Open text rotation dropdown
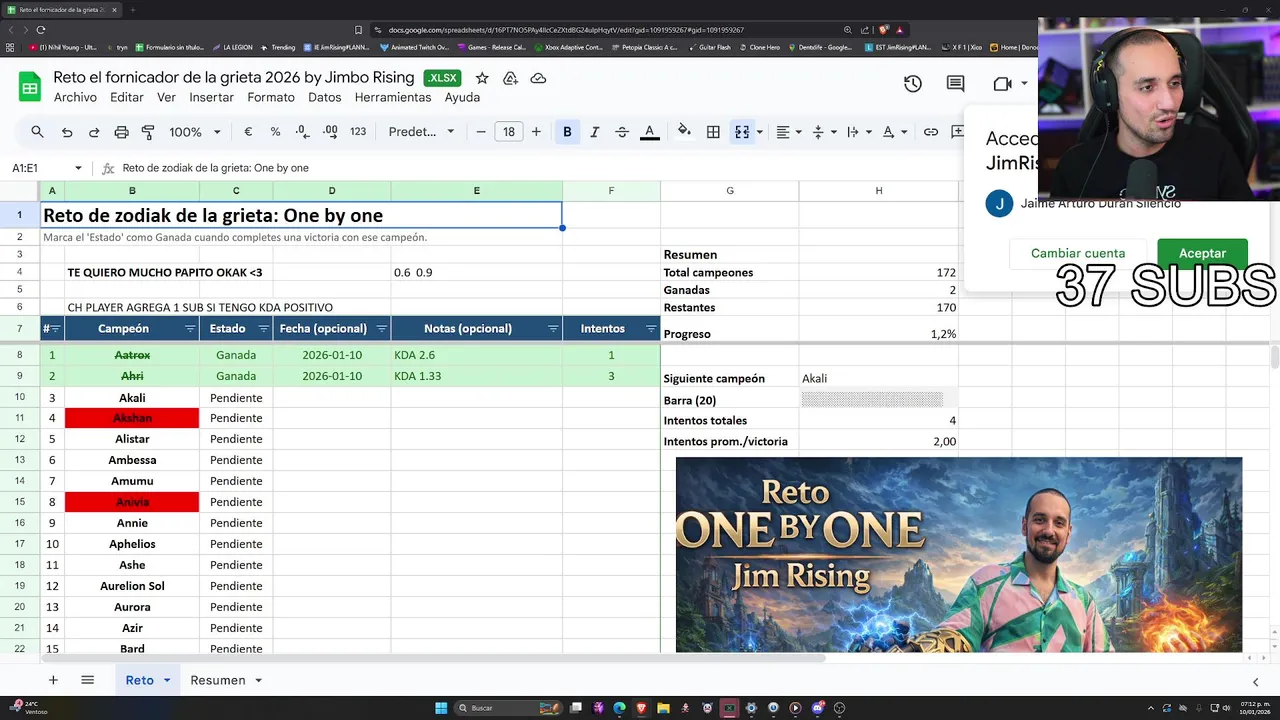 [x=894, y=132]
